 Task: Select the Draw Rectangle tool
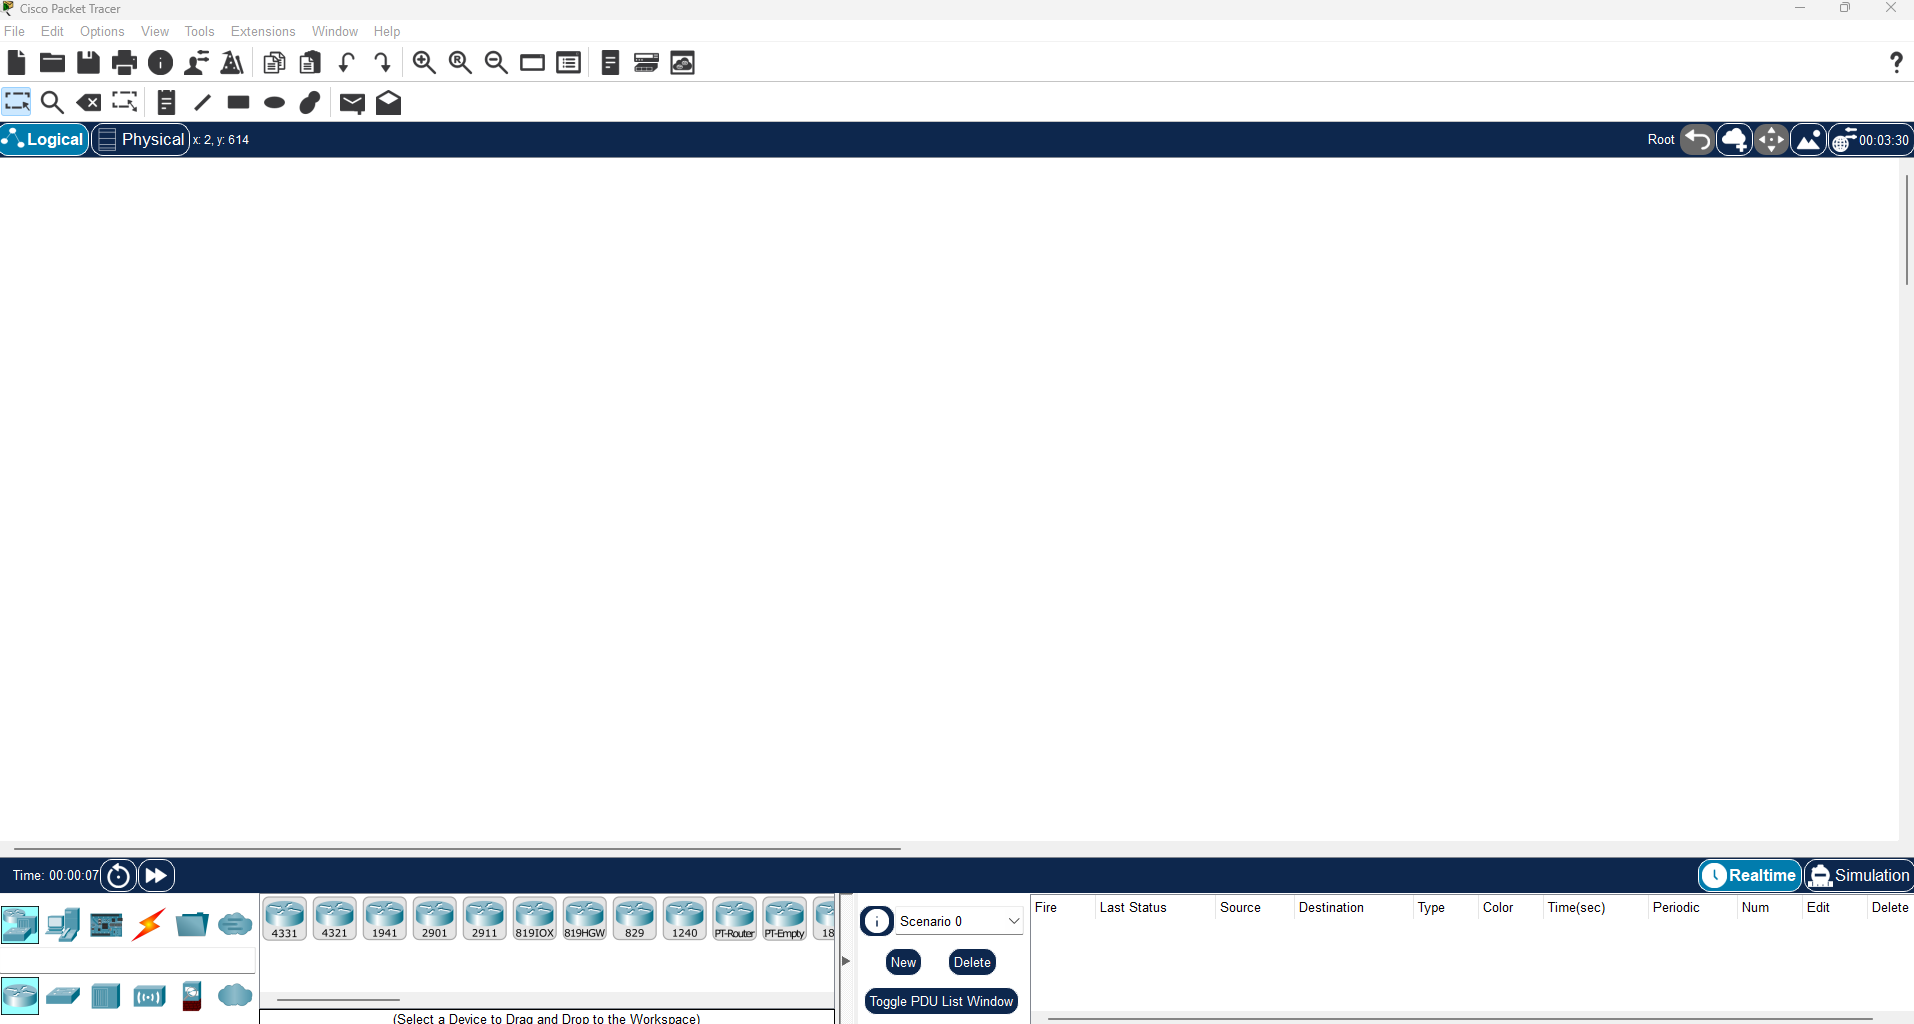coord(238,102)
